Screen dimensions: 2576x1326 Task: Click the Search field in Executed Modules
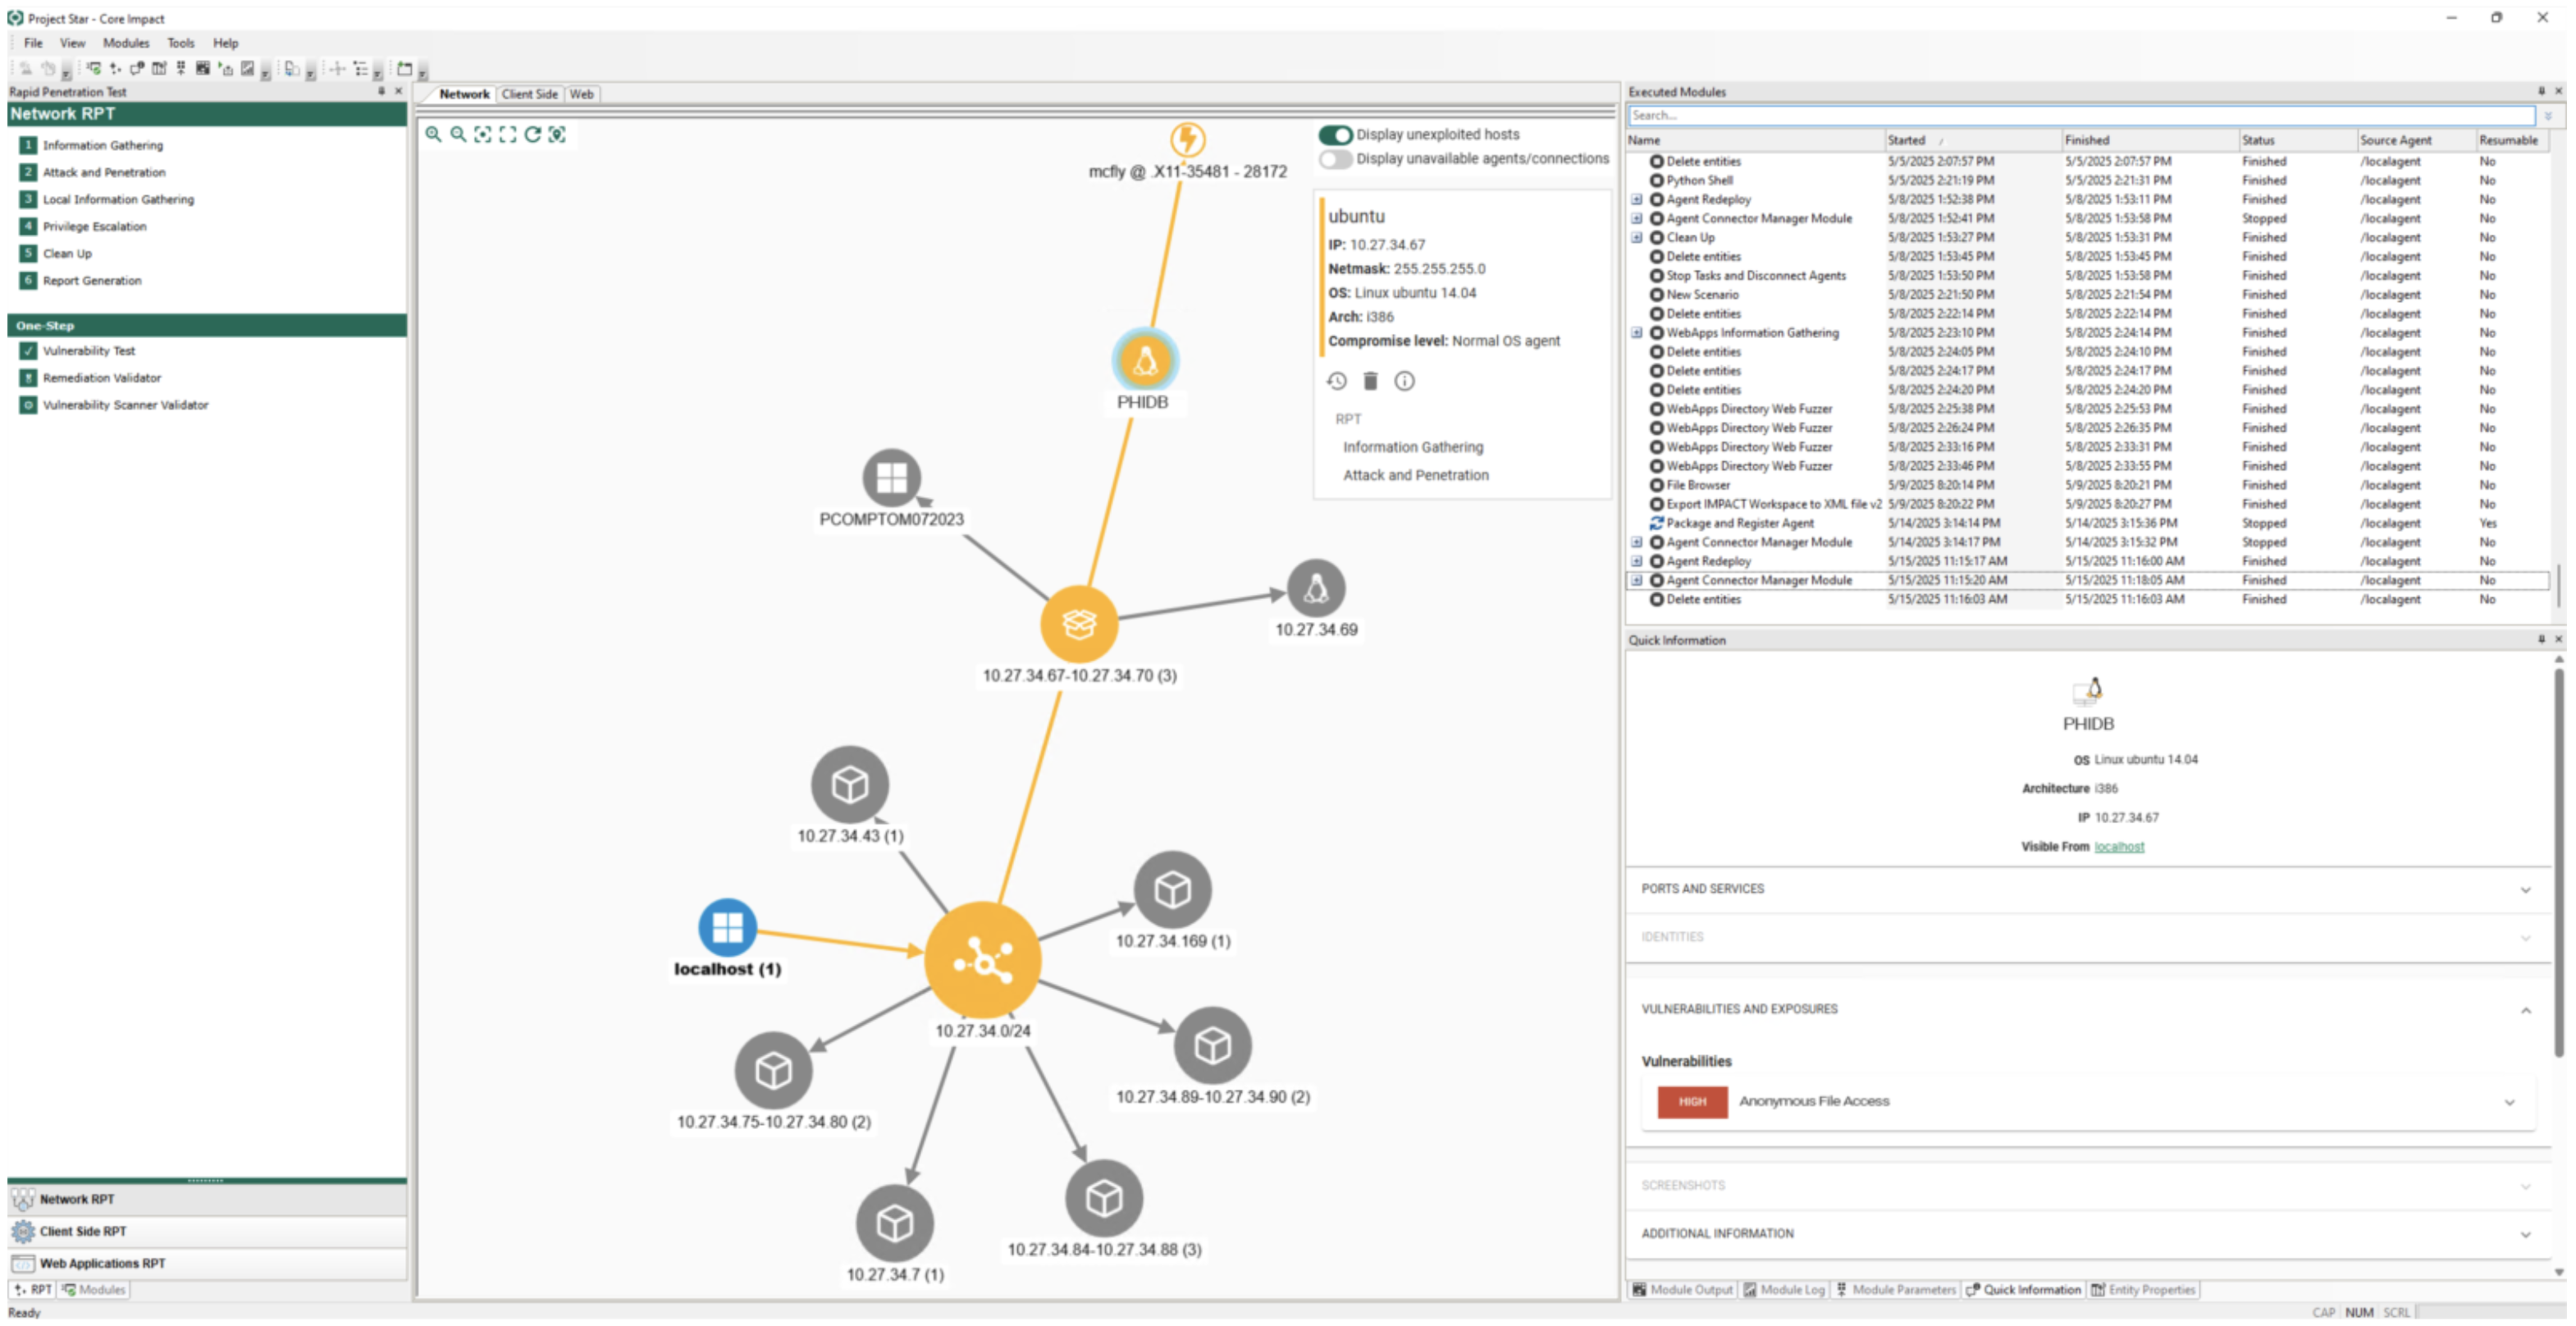pyautogui.click(x=2082, y=116)
